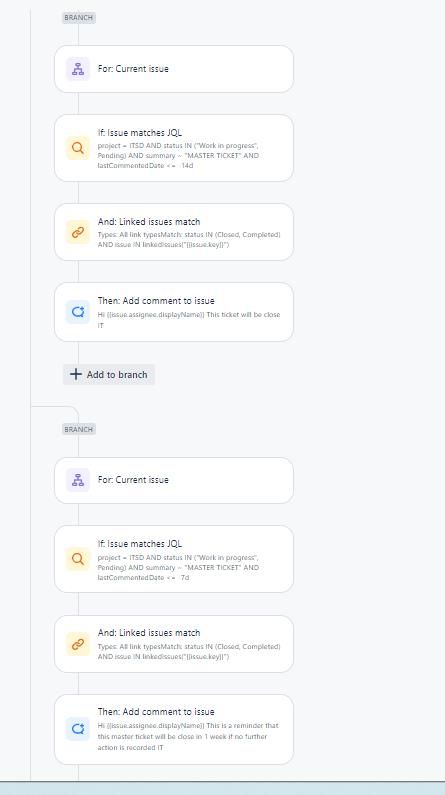Open the reminder comment action card
This screenshot has width=445, height=795.
[x=174, y=729]
